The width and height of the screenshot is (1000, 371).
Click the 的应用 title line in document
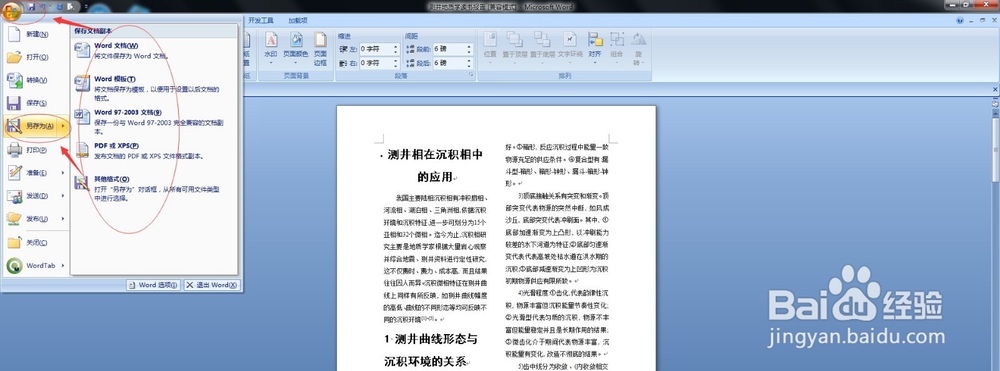coord(434,177)
